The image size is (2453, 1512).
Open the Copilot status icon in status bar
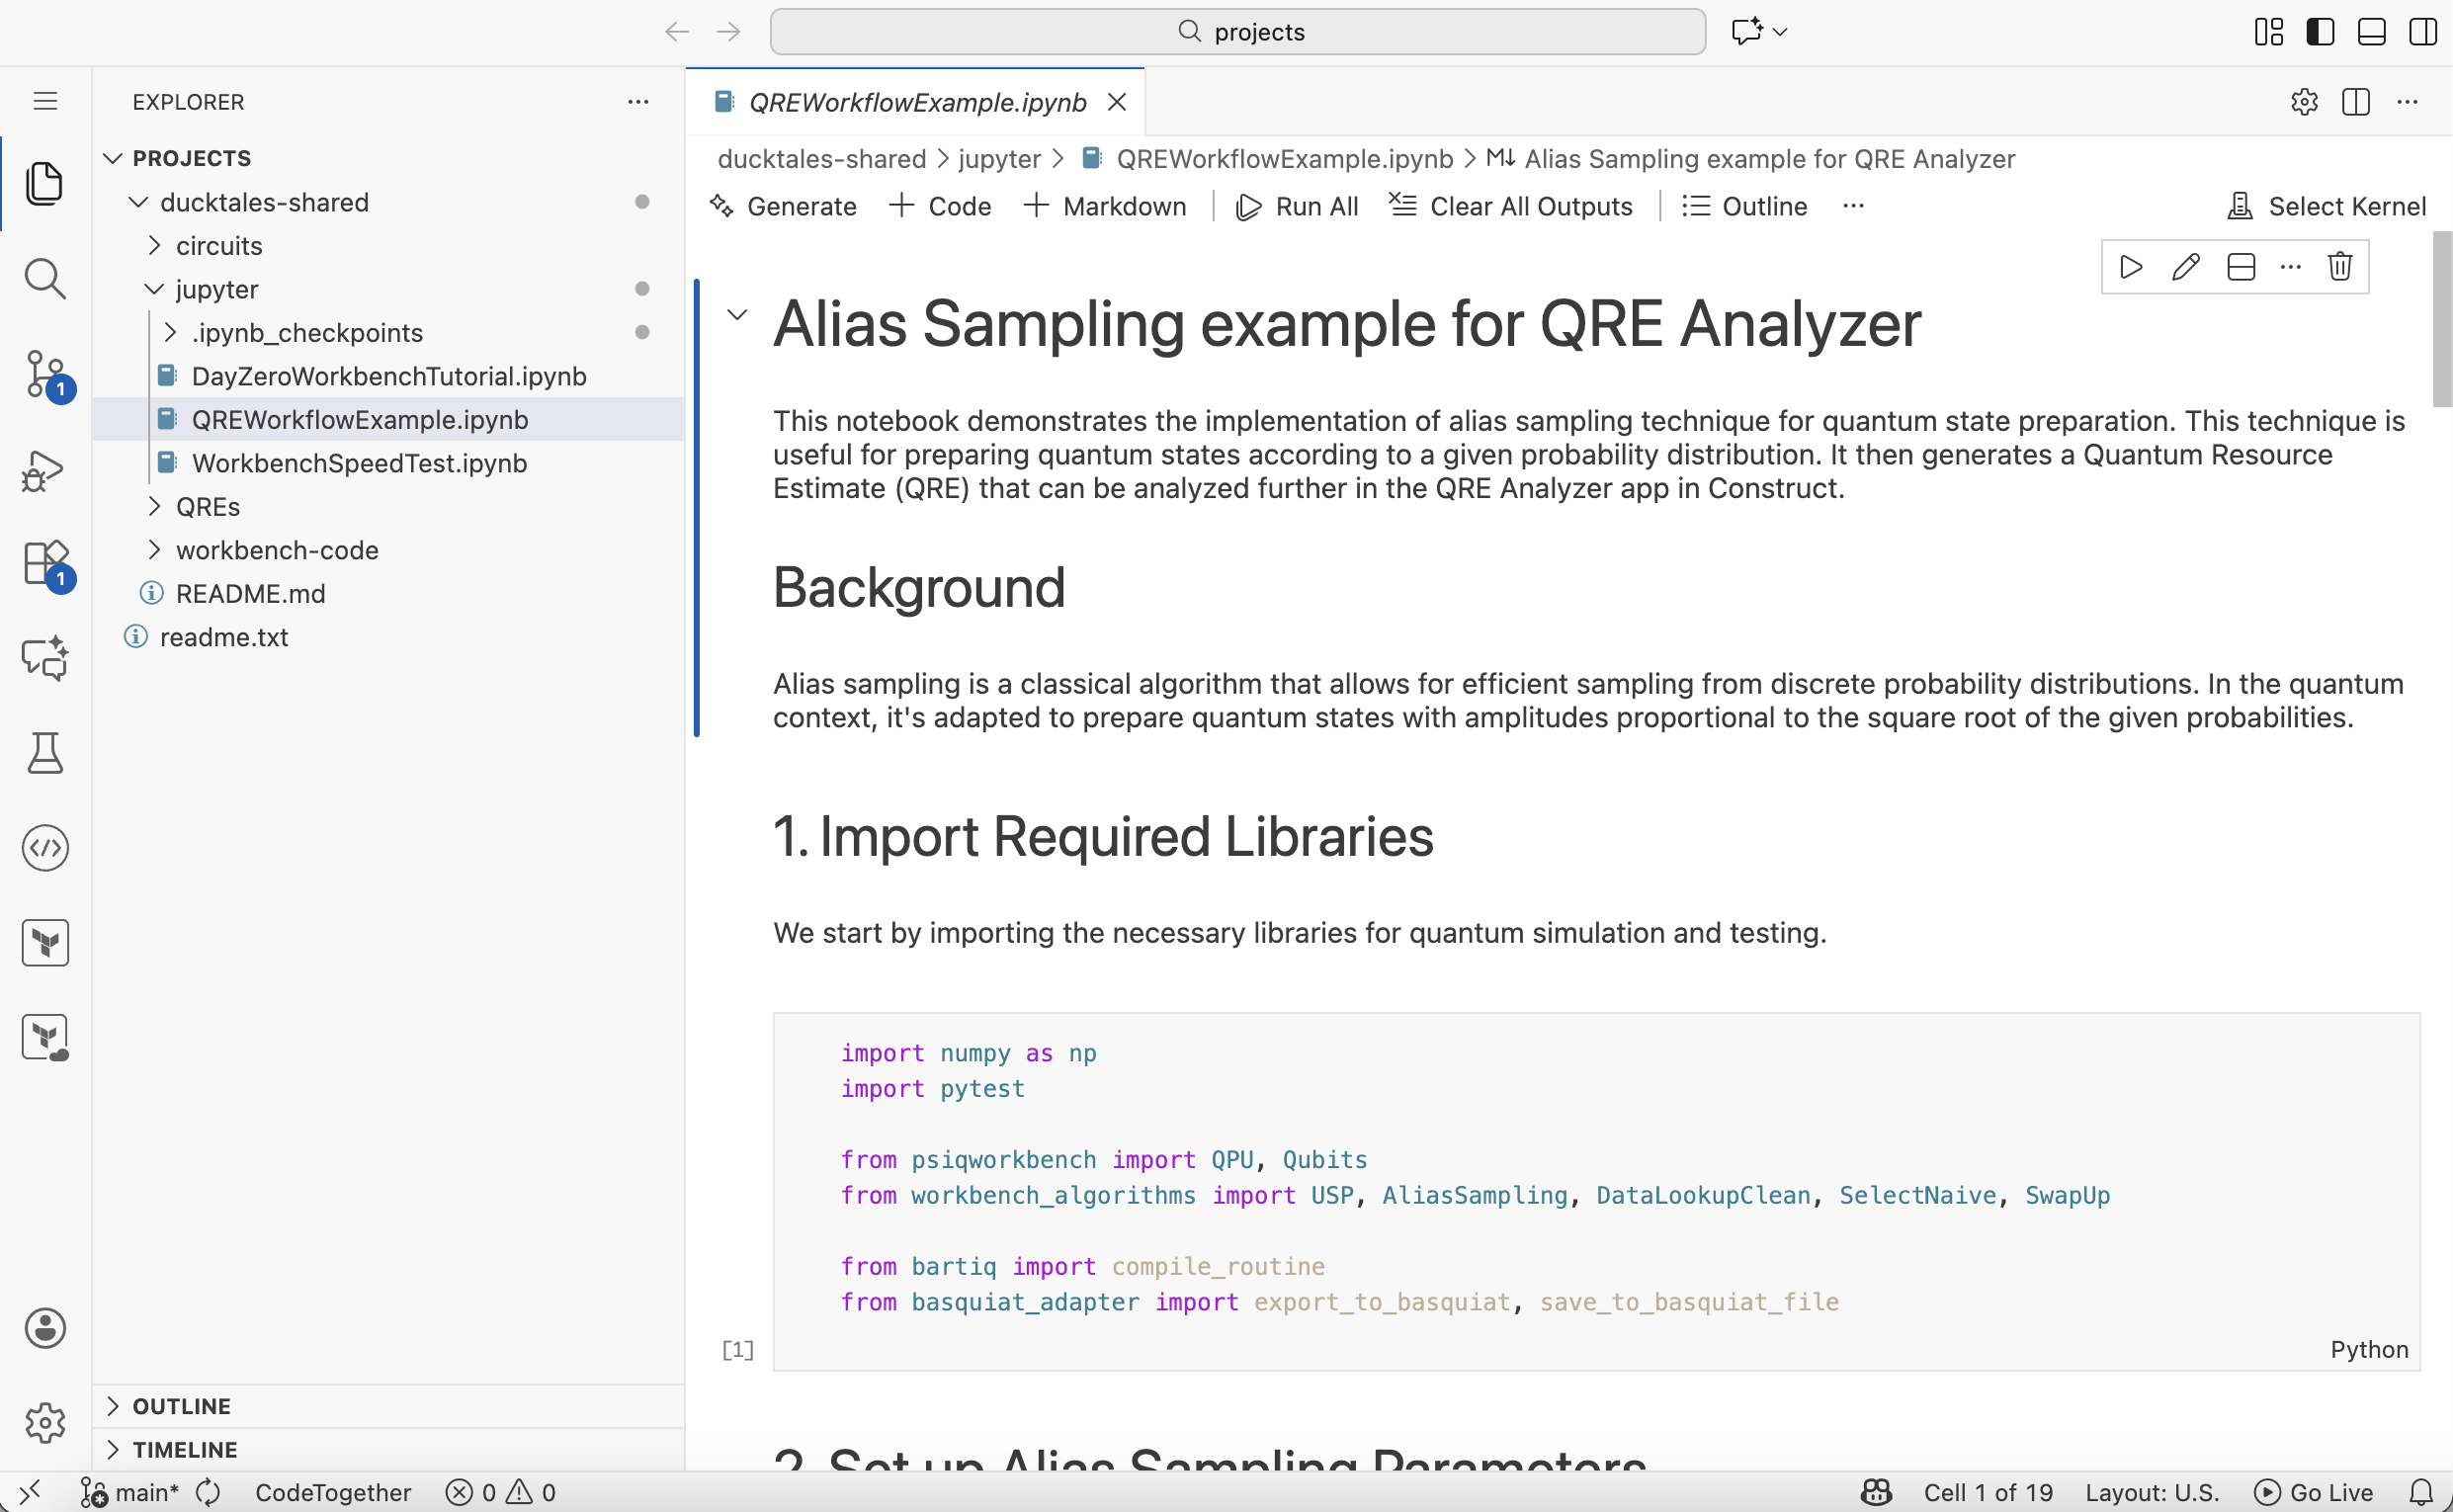coord(1876,1492)
